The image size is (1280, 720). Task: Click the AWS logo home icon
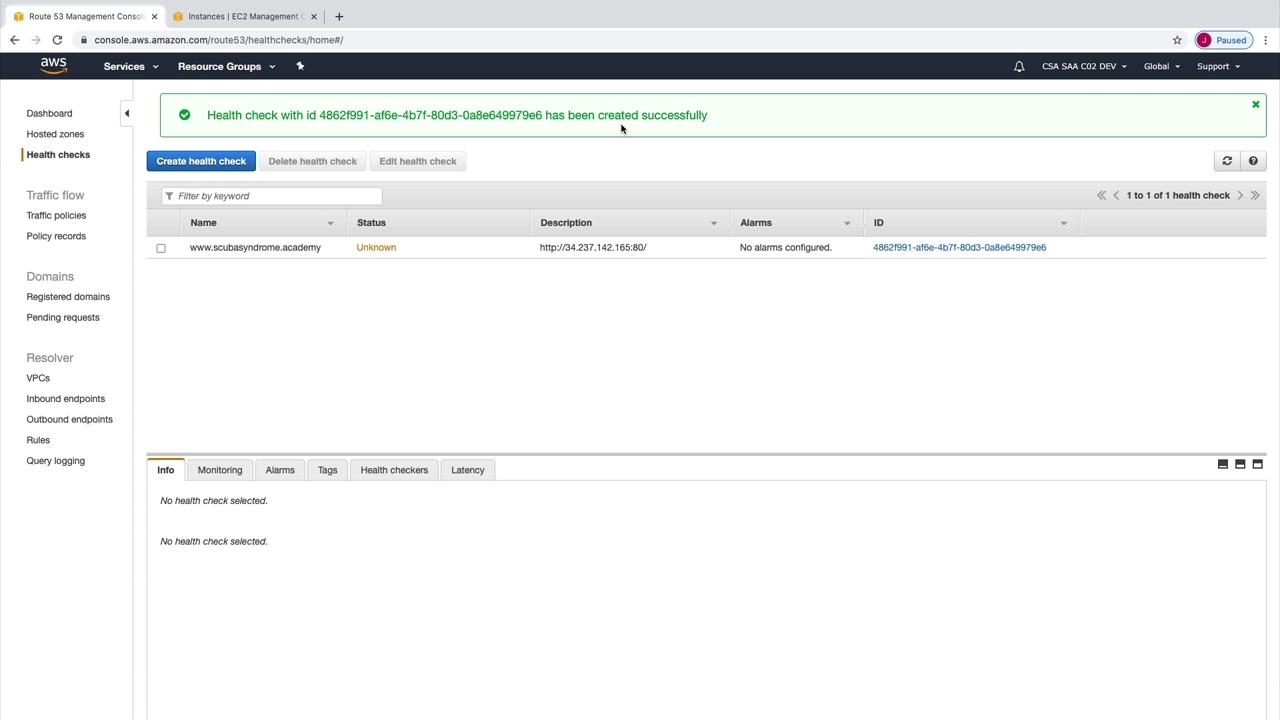pyautogui.click(x=54, y=66)
